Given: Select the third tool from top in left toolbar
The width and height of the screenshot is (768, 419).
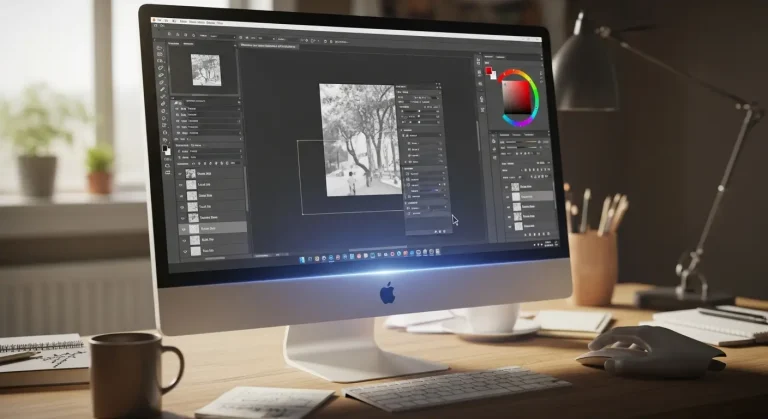Looking at the screenshot, I should 160,61.
